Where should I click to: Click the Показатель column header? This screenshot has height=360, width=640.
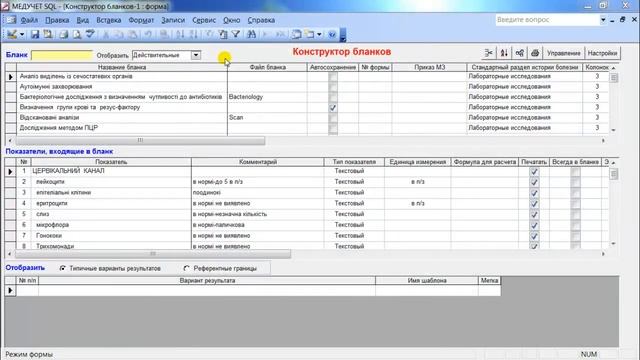click(x=111, y=162)
